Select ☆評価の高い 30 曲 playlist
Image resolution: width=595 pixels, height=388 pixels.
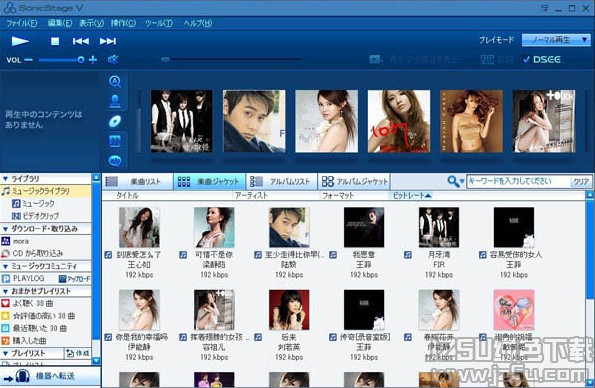click(x=38, y=315)
